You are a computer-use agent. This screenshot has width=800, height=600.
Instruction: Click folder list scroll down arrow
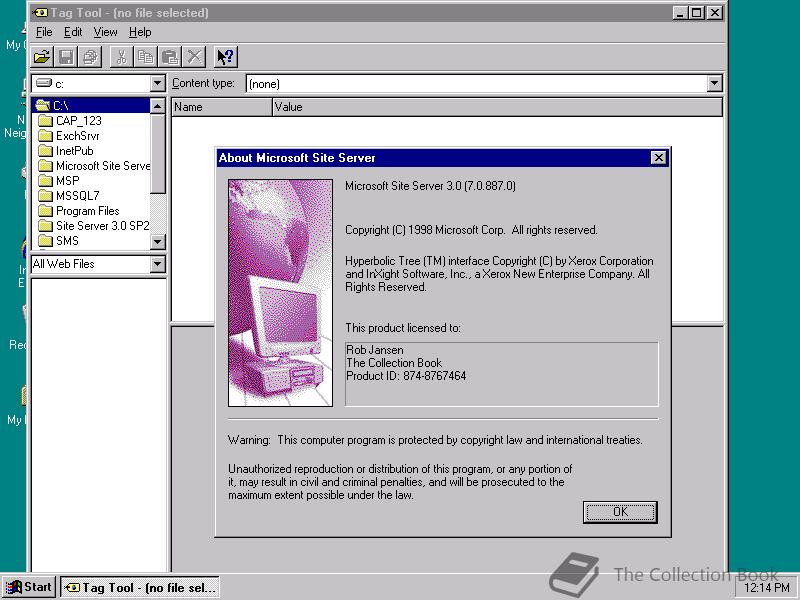pyautogui.click(x=158, y=242)
